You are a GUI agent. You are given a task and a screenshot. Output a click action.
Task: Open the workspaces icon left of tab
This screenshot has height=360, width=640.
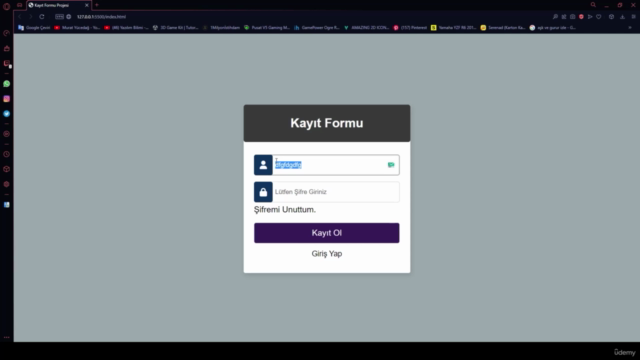point(19,5)
